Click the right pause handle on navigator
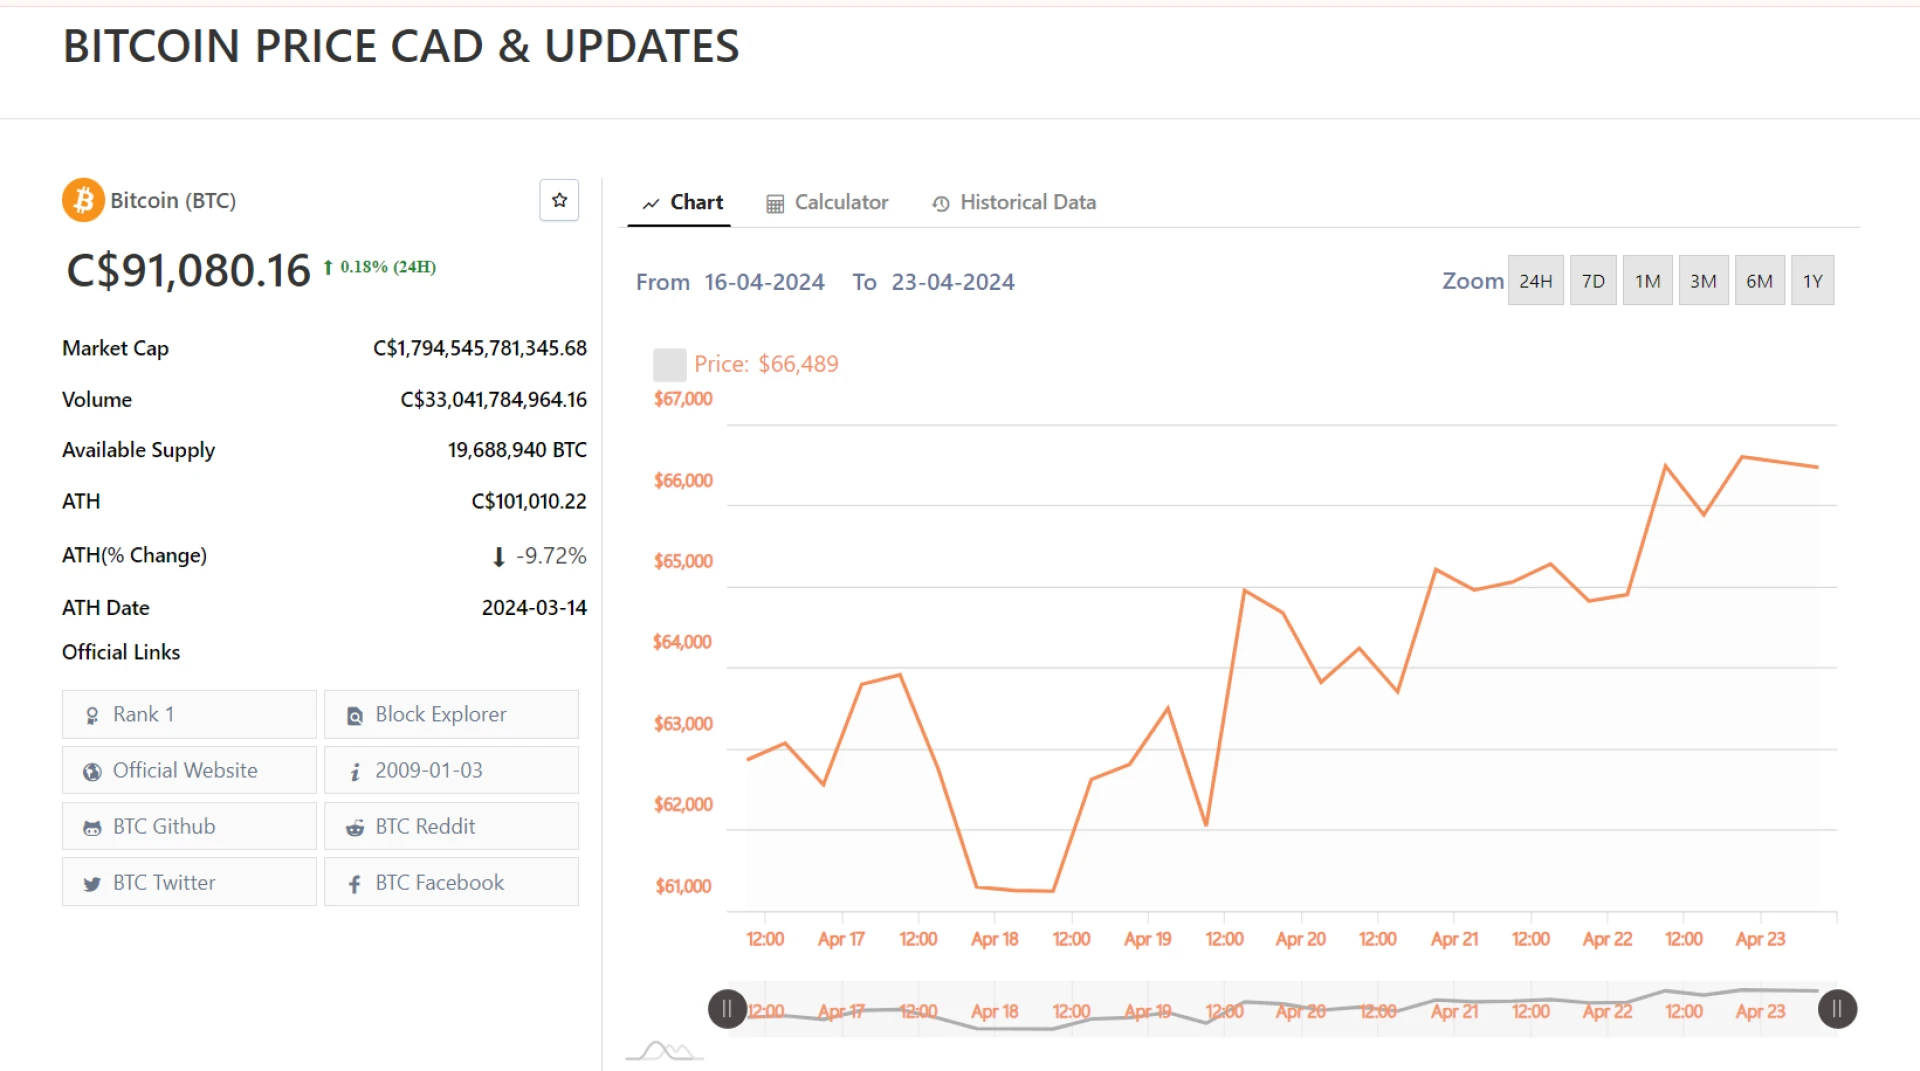 click(1837, 1009)
